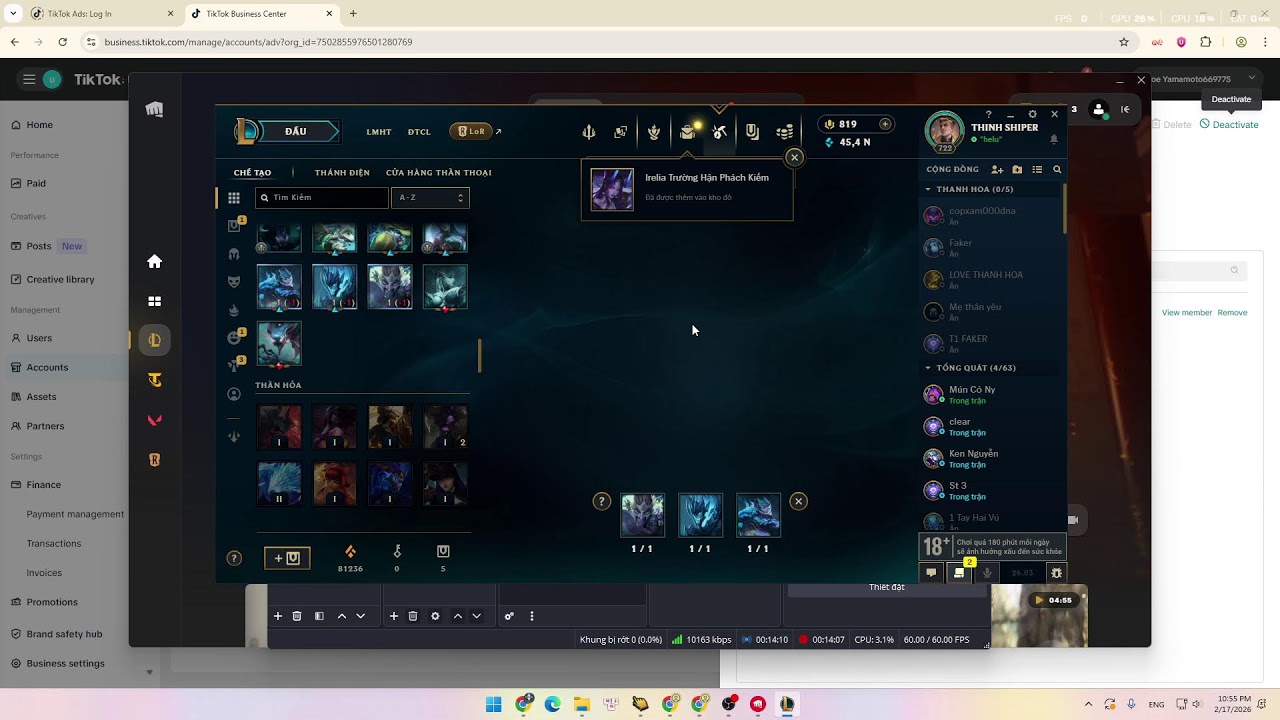This screenshot has width=1280, height=720.
Task: Click the loot list scrollbar handle
Action: 479,355
